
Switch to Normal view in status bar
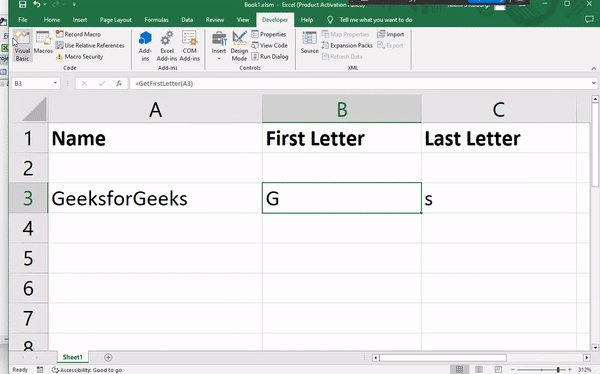pos(459,369)
